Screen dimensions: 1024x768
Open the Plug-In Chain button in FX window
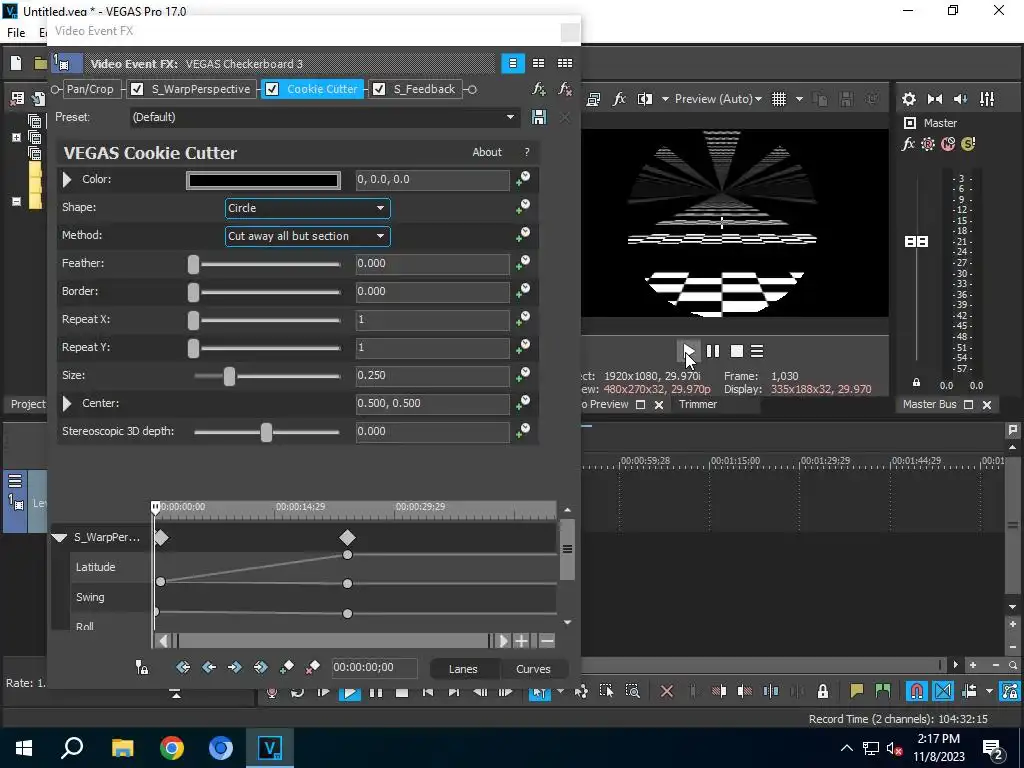tap(539, 89)
